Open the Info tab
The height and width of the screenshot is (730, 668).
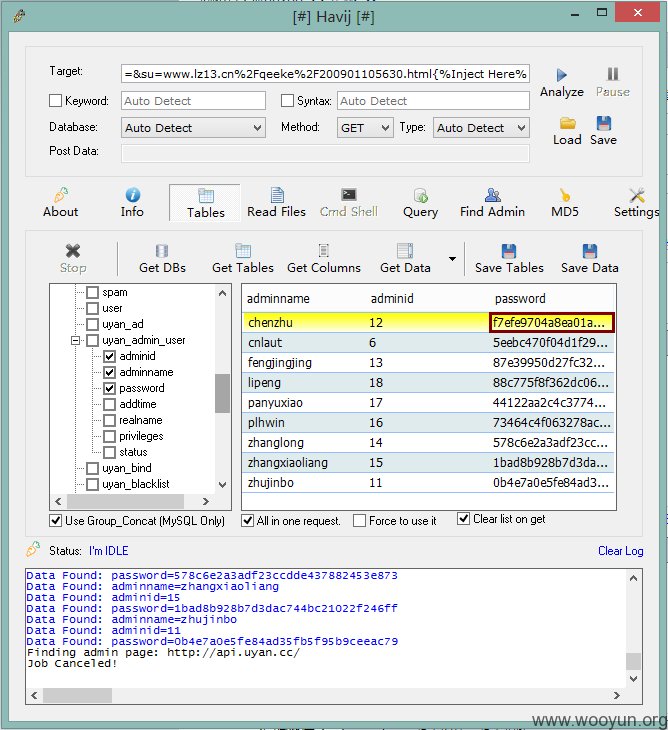click(x=132, y=203)
